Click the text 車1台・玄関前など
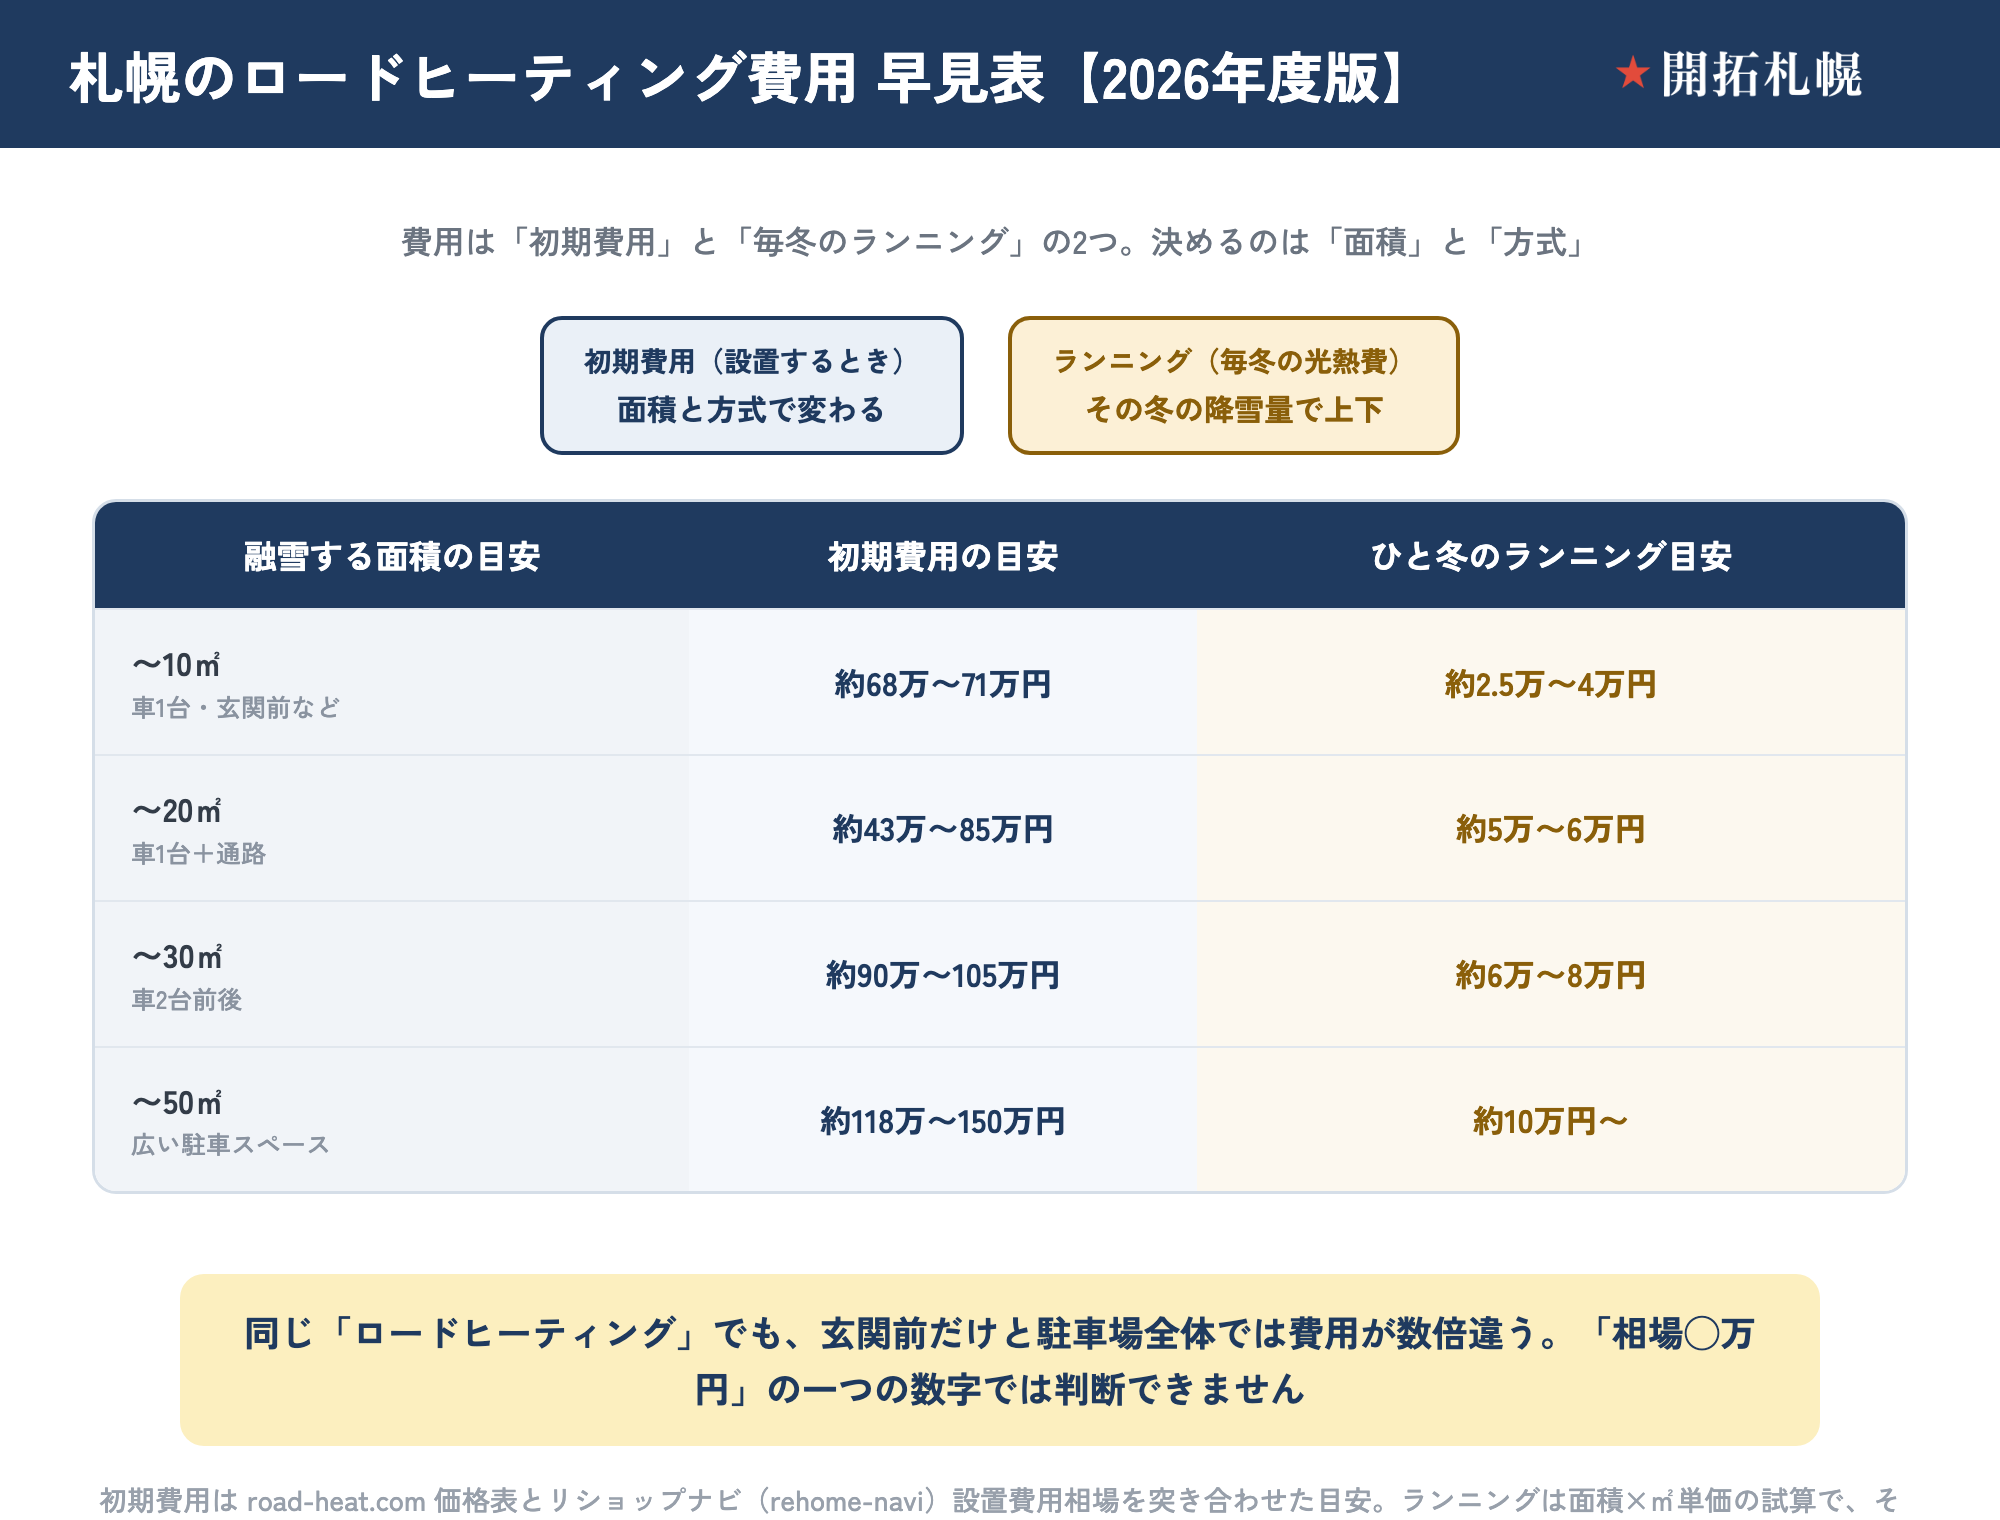Image resolution: width=2000 pixels, height=1520 pixels. (236, 708)
